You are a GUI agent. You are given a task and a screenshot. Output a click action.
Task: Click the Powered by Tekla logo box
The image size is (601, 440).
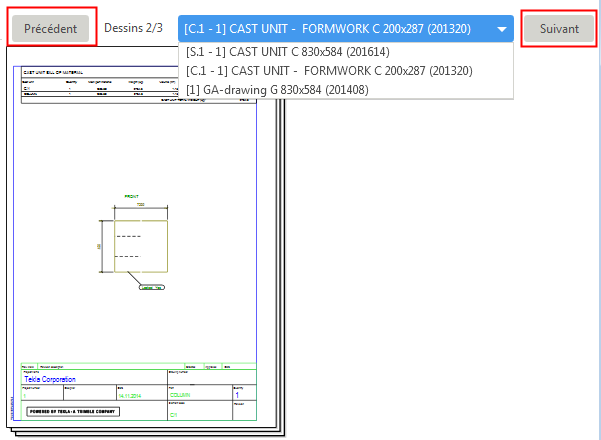(x=67, y=410)
